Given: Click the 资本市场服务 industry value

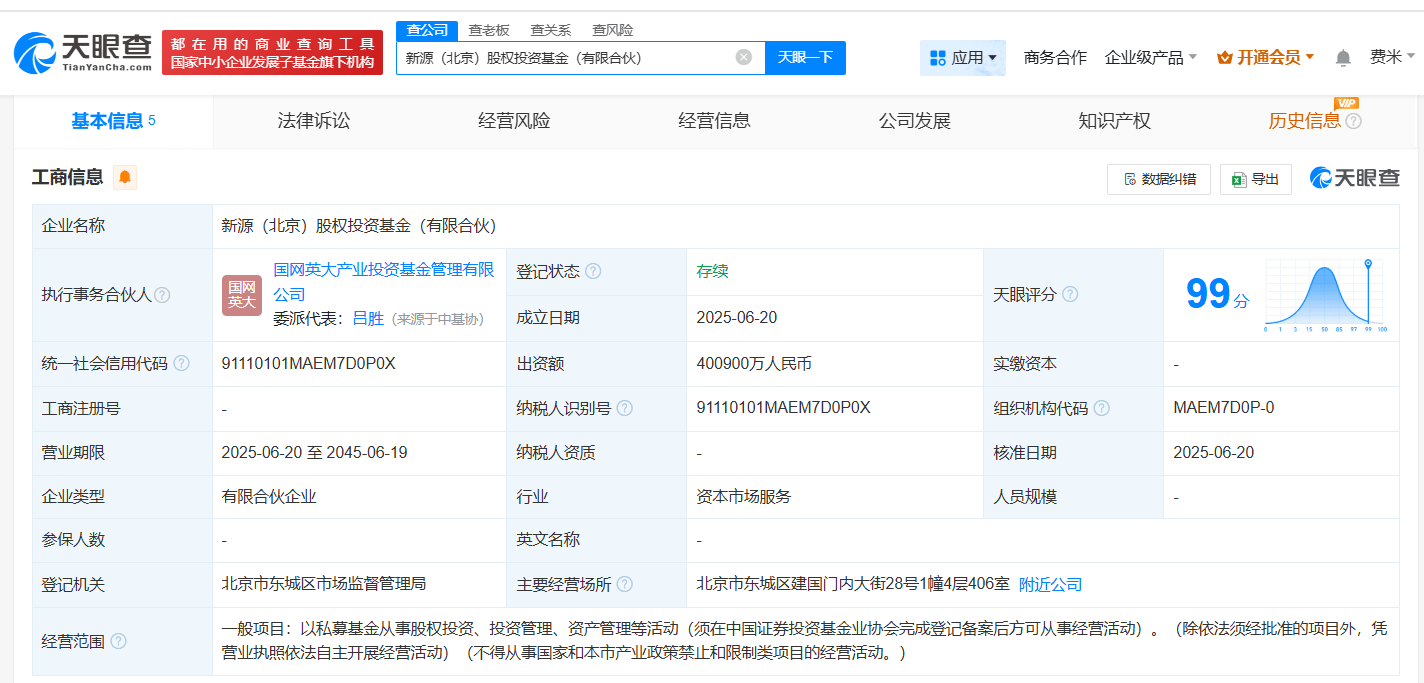Looking at the screenshot, I should point(744,496).
